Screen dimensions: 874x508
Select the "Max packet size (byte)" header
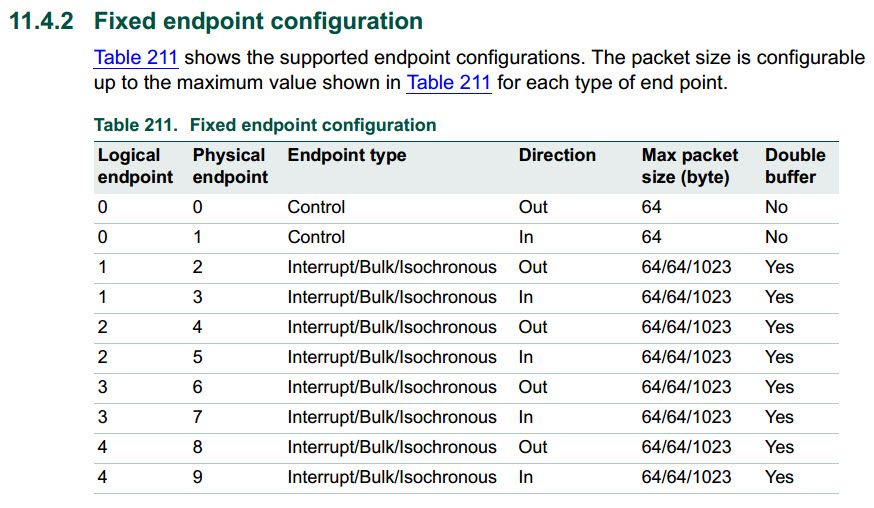click(689, 166)
